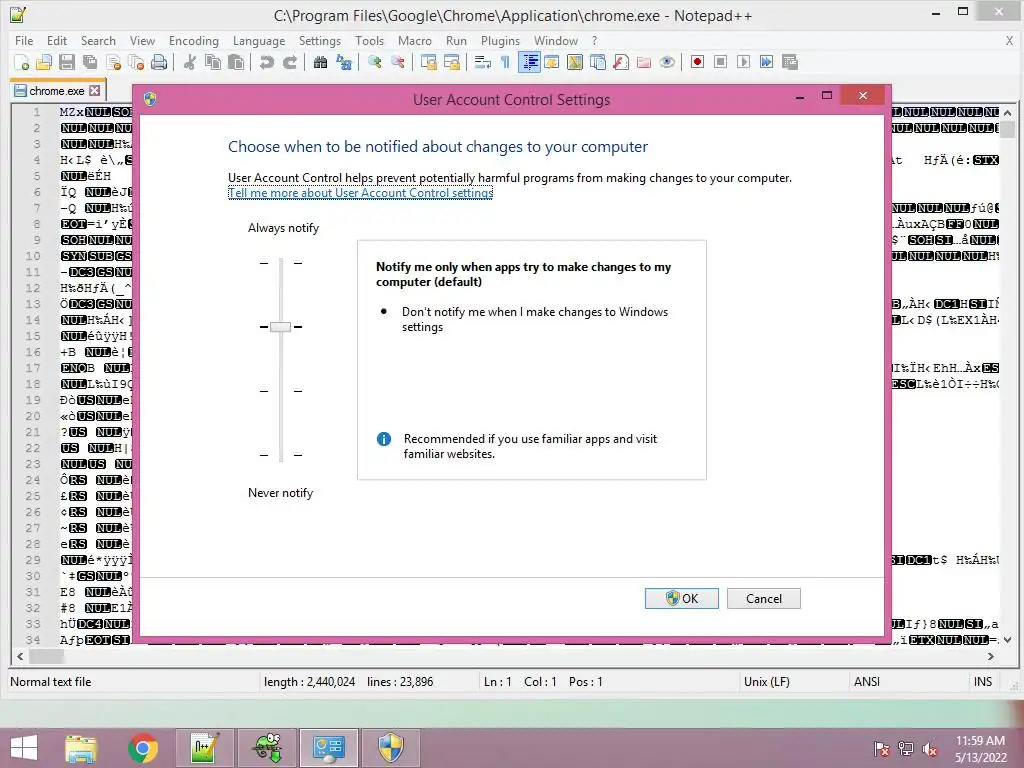Click the Open file toolbar icon
The width and height of the screenshot is (1024, 768).
(44, 62)
